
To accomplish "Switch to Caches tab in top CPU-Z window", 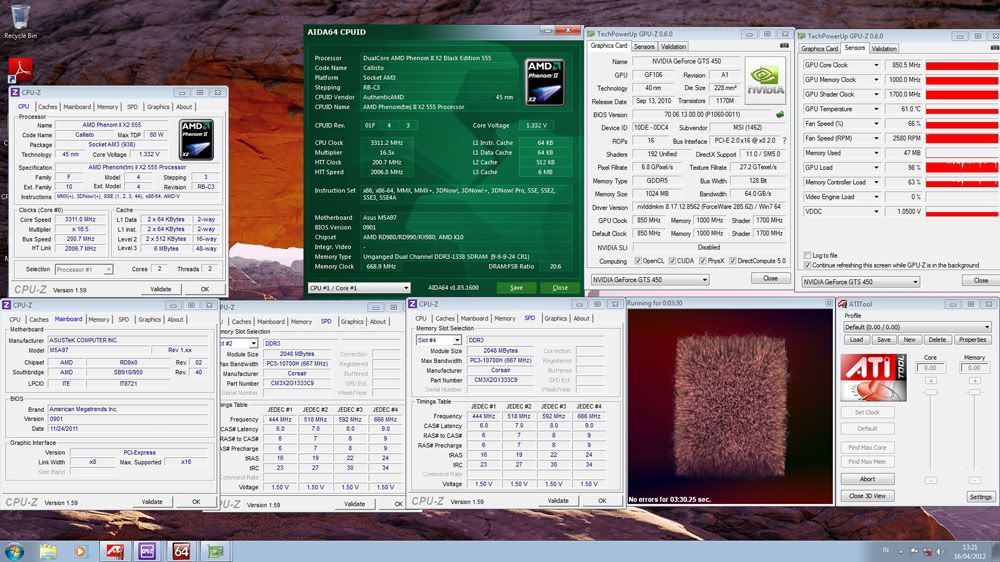I will [47, 107].
